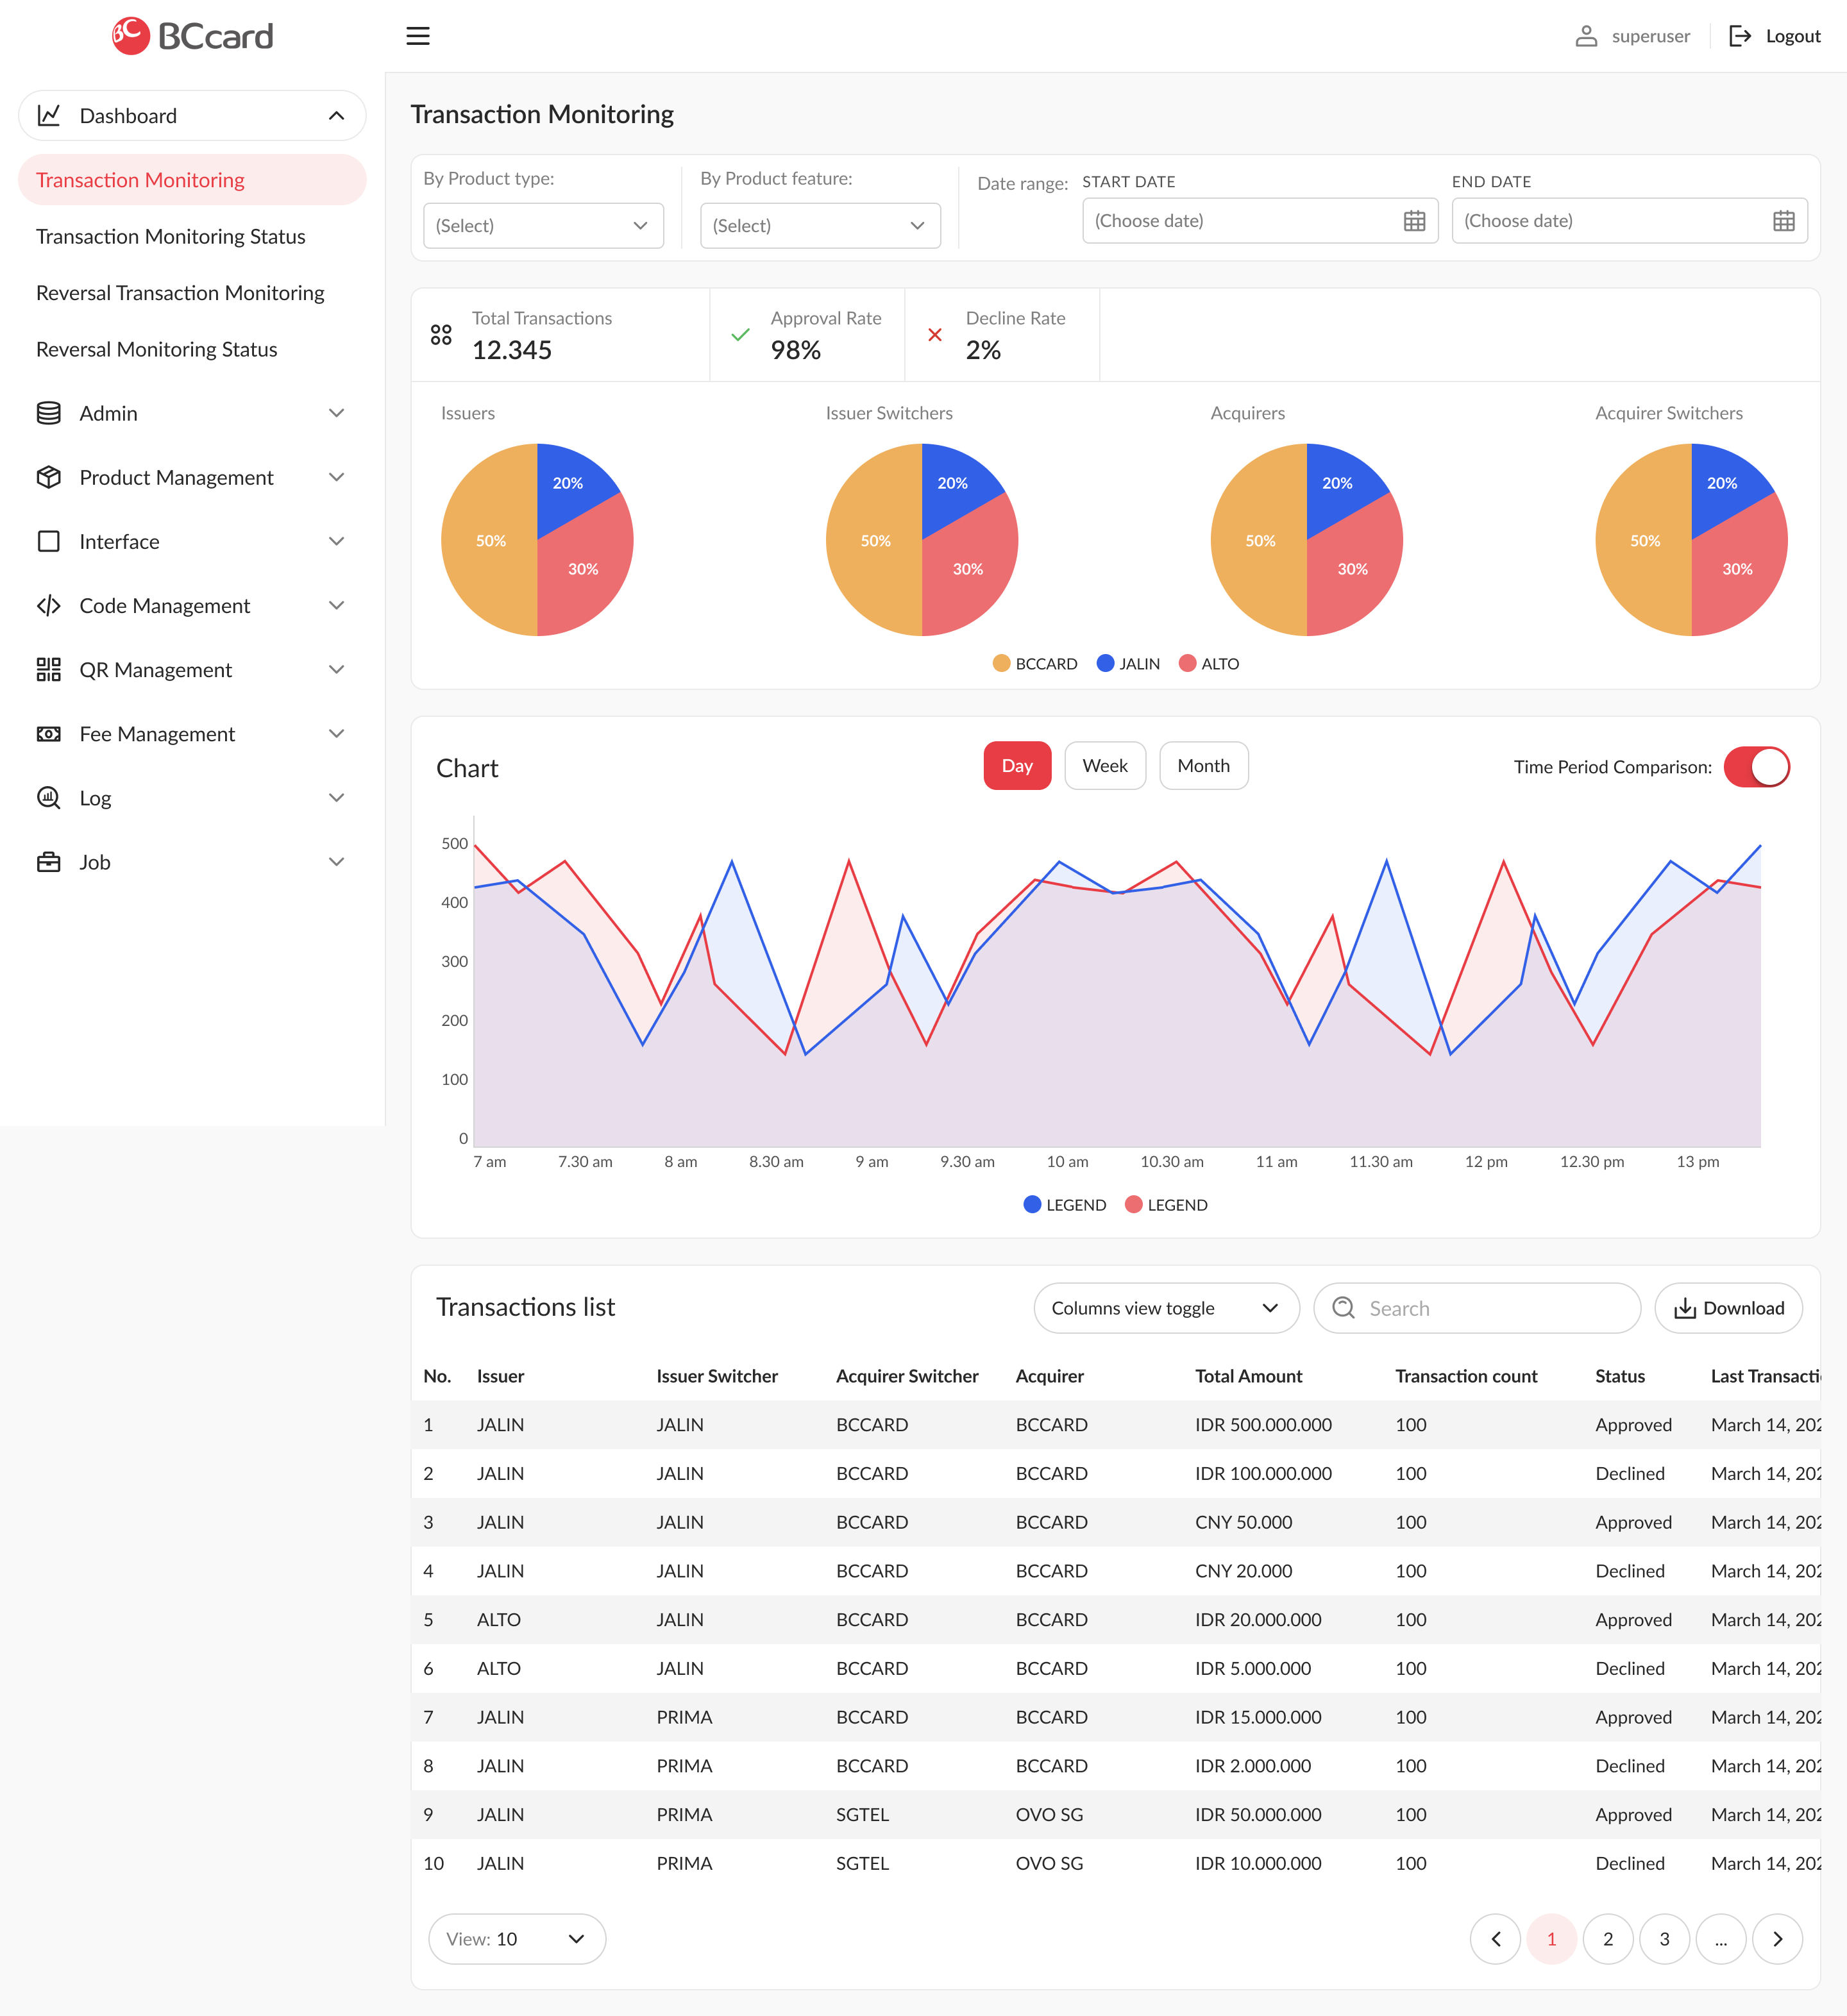This screenshot has height=2016, width=1847.
Task: Disable the Time Period Comparison toggle
Action: [x=1757, y=766]
